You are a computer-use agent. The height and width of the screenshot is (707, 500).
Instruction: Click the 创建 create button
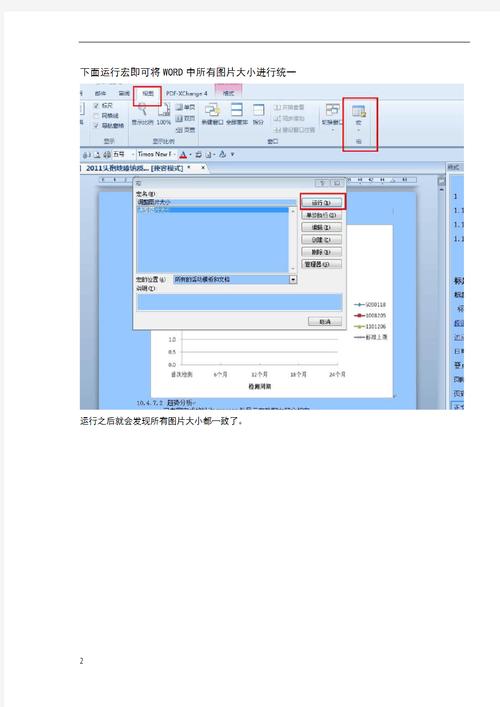[321, 239]
